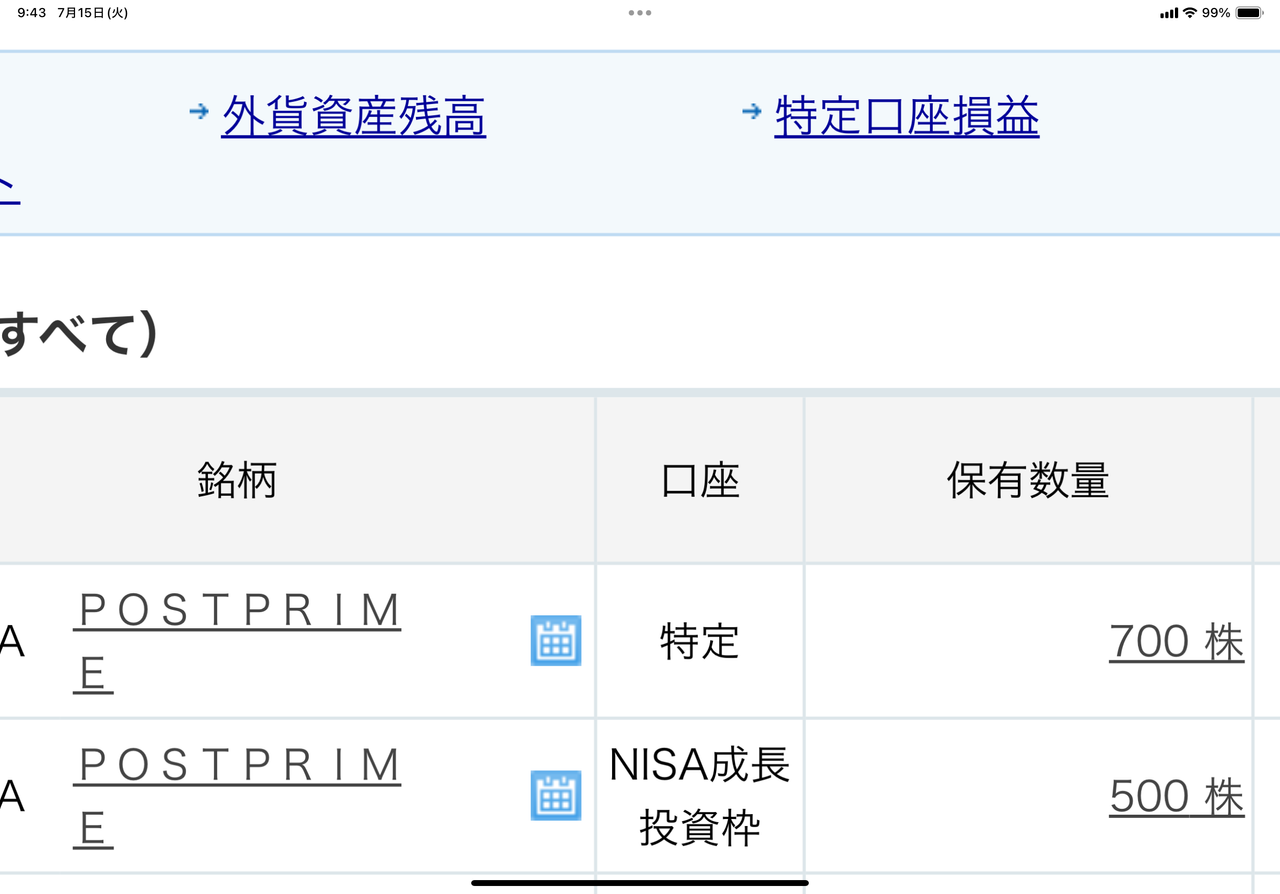Tap the home indicator bar at screen bottom

tap(640, 882)
